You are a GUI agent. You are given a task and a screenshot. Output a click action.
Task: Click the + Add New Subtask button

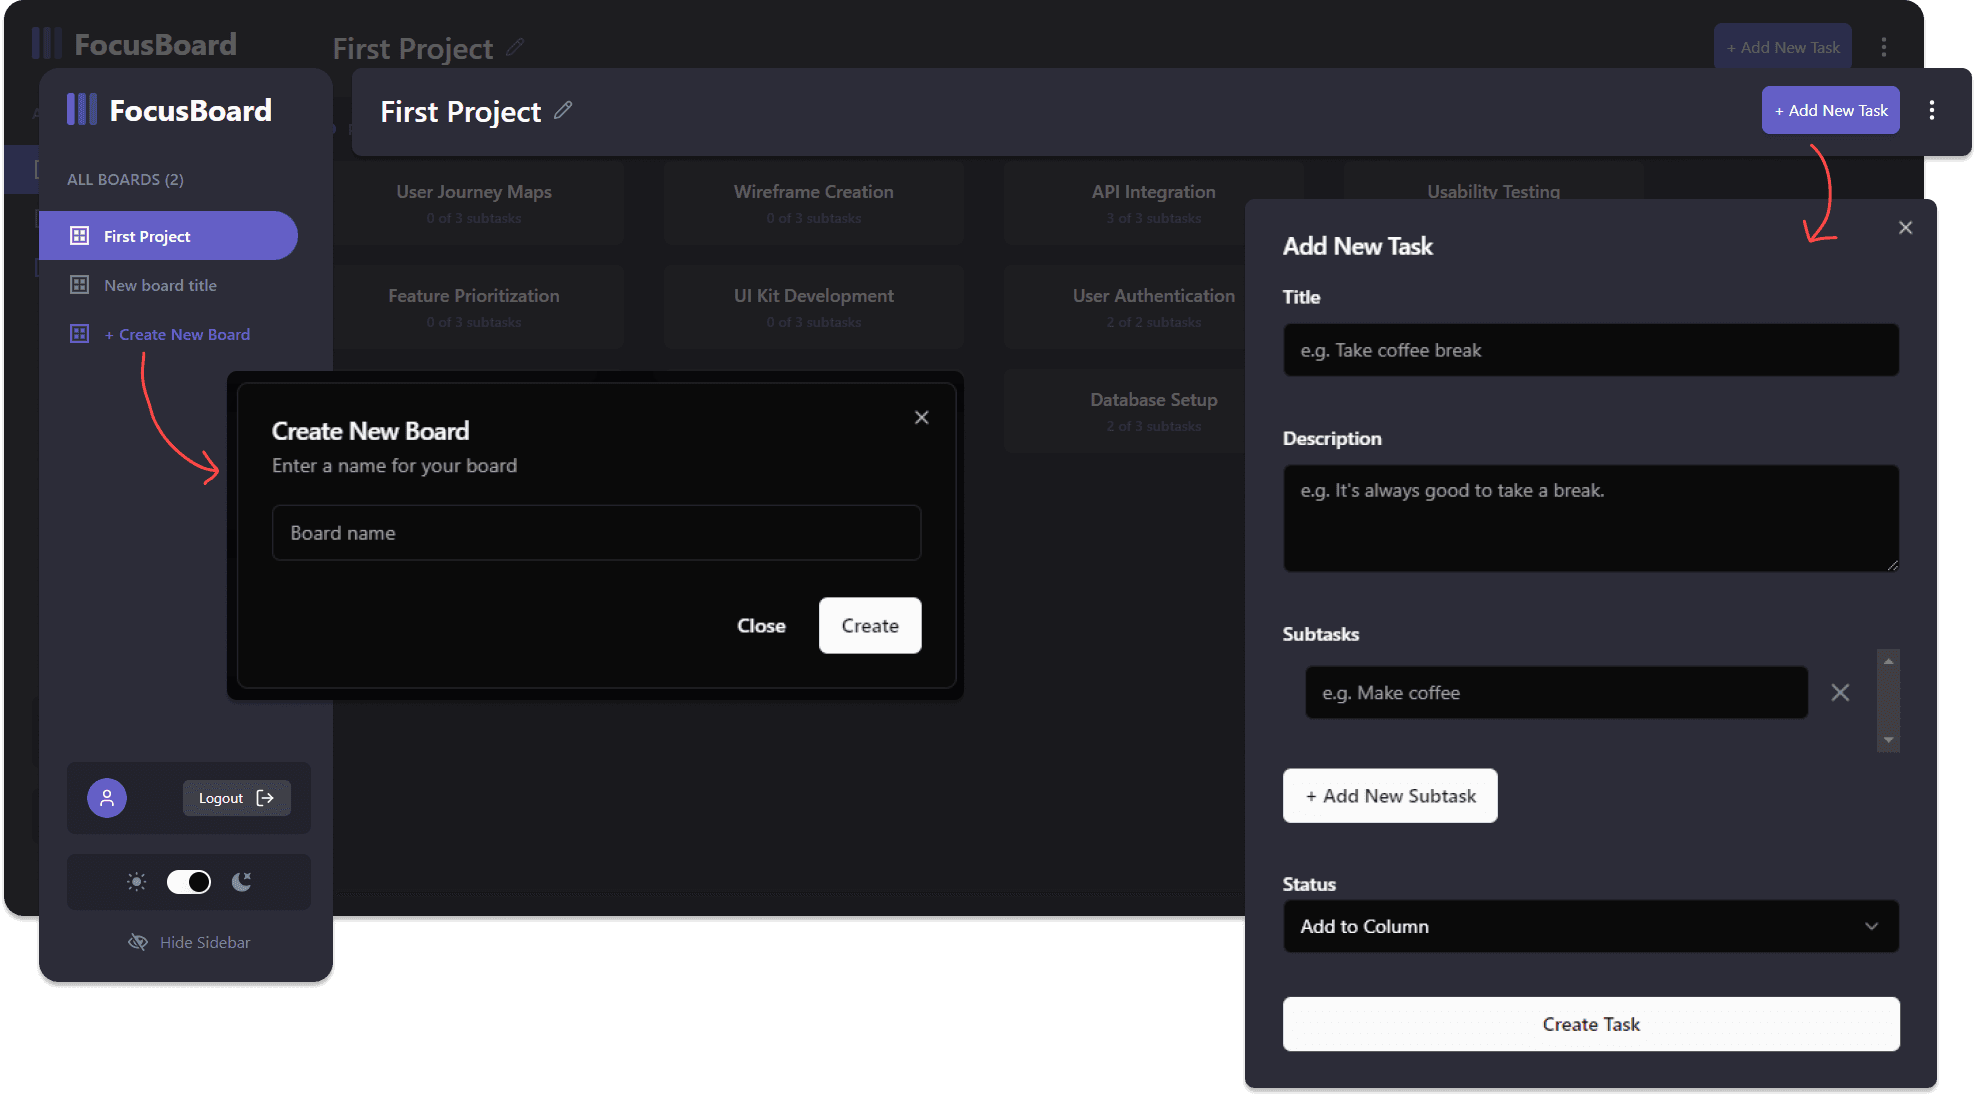[1390, 795]
